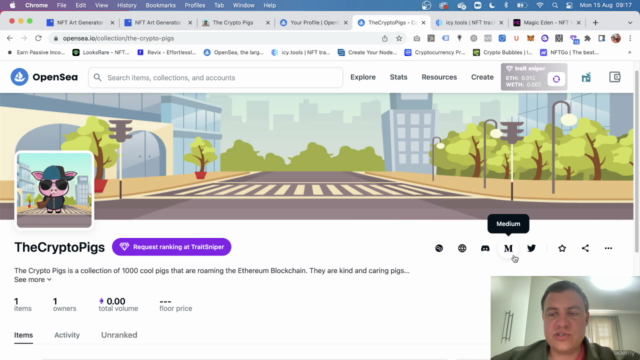Open the Apple menu
Screen dimensions: 640x360
coord(13,5)
